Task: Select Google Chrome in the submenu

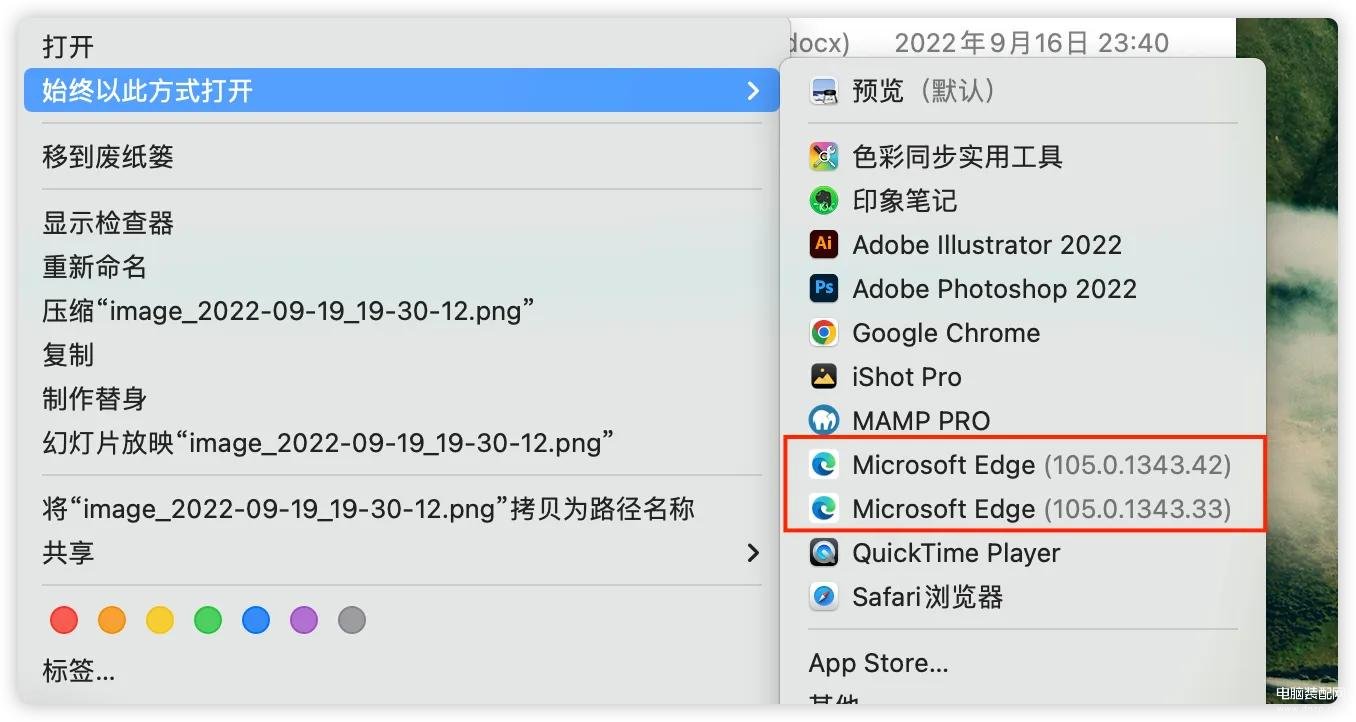Action: (1023, 333)
